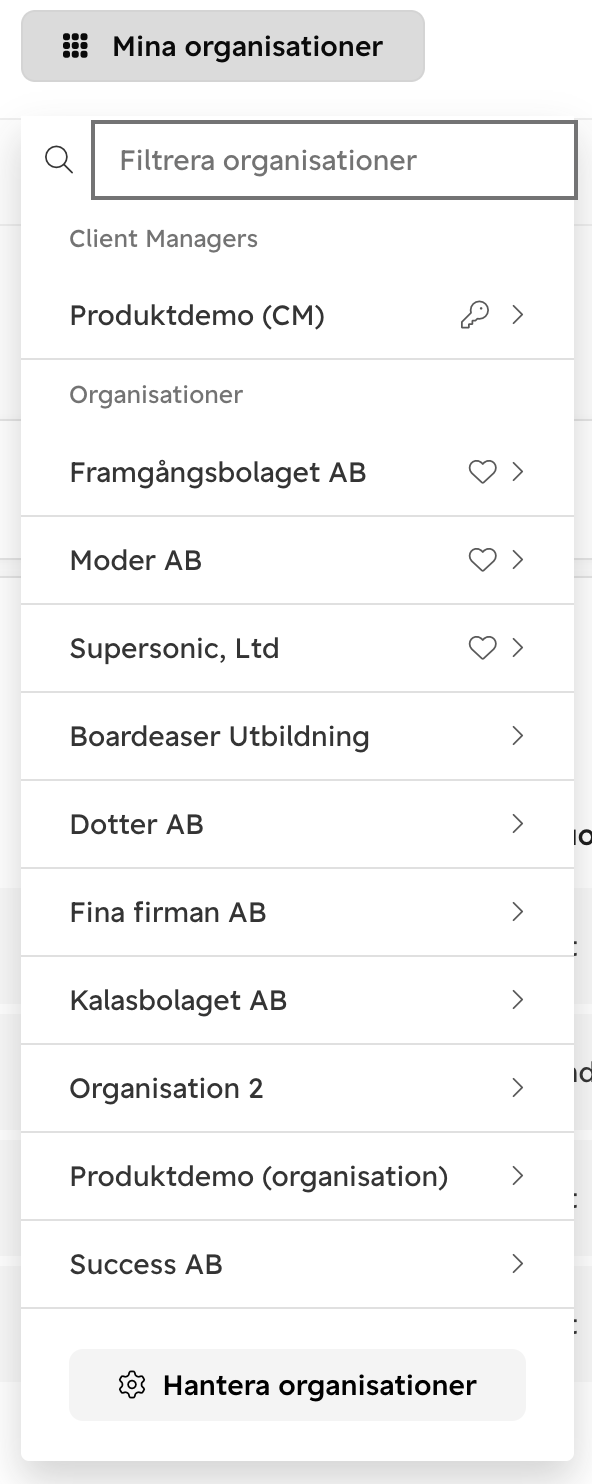Screen dimensions: 592x1484
Task: Click the grid icon in Mina organisationer
Action: pos(75,46)
